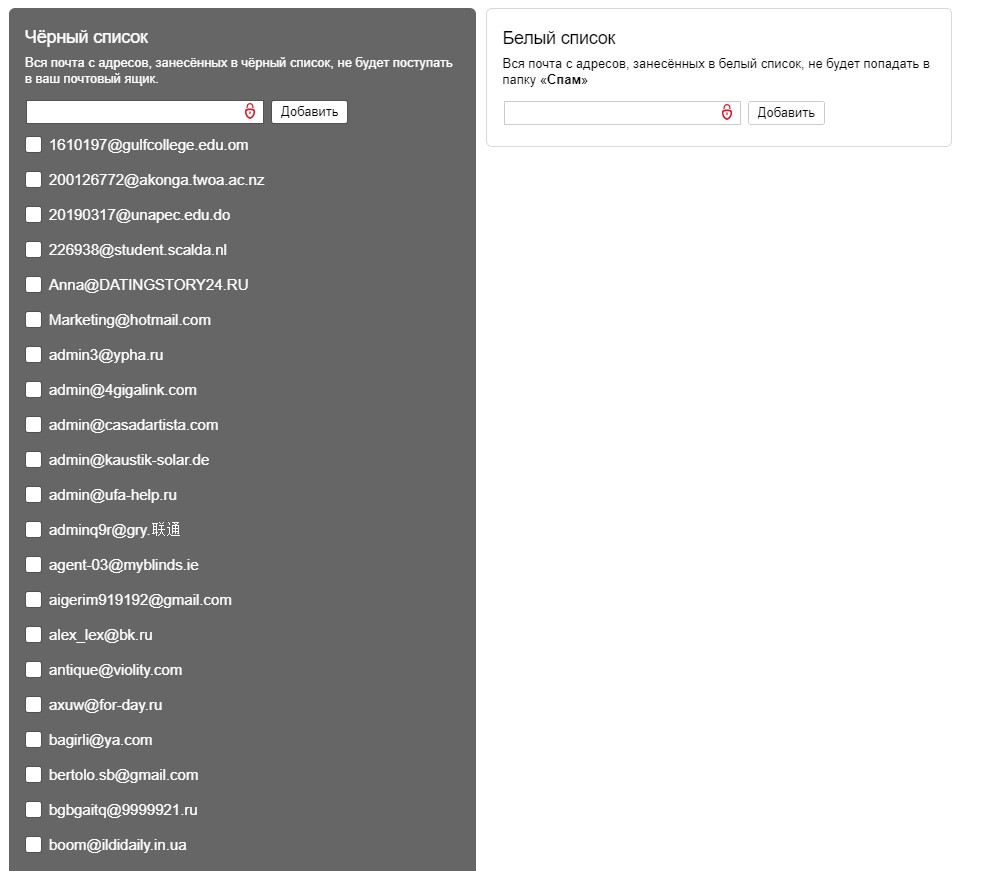Select the Anna@DATINGSTORY24.RU checkbox

[x=33, y=285]
